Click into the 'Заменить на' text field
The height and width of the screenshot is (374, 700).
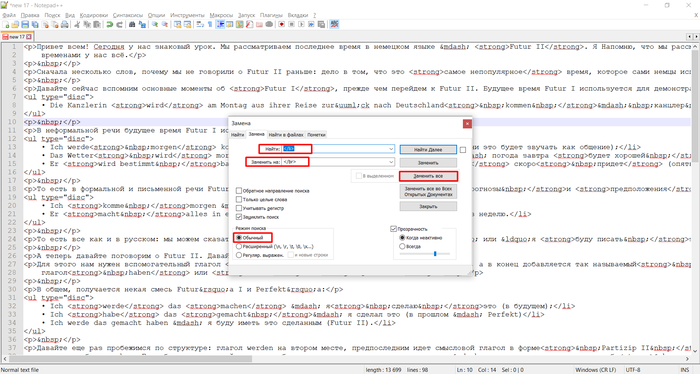click(x=338, y=162)
